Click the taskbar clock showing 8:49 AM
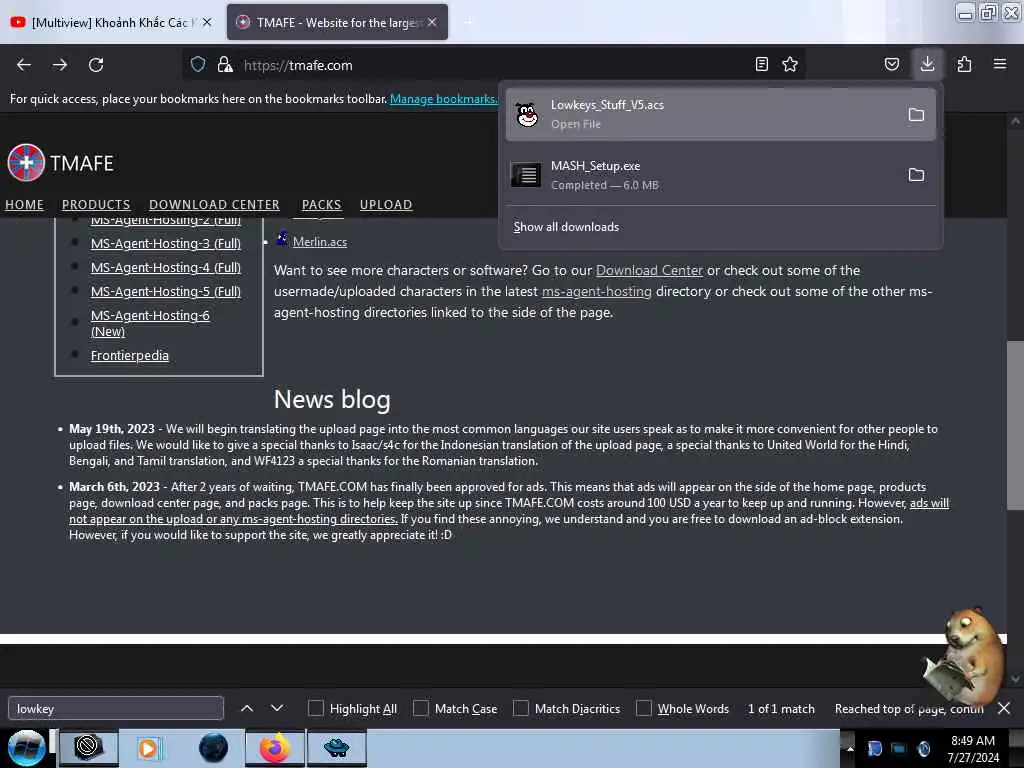 click(973, 749)
